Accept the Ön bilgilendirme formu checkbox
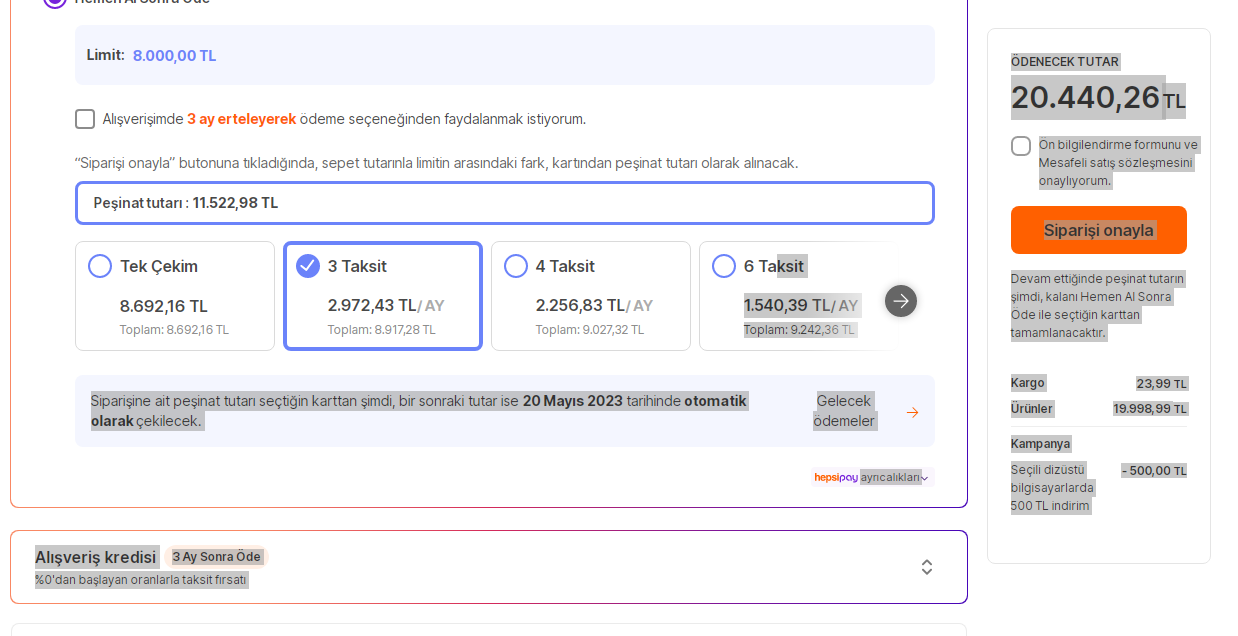 pyautogui.click(x=1021, y=146)
